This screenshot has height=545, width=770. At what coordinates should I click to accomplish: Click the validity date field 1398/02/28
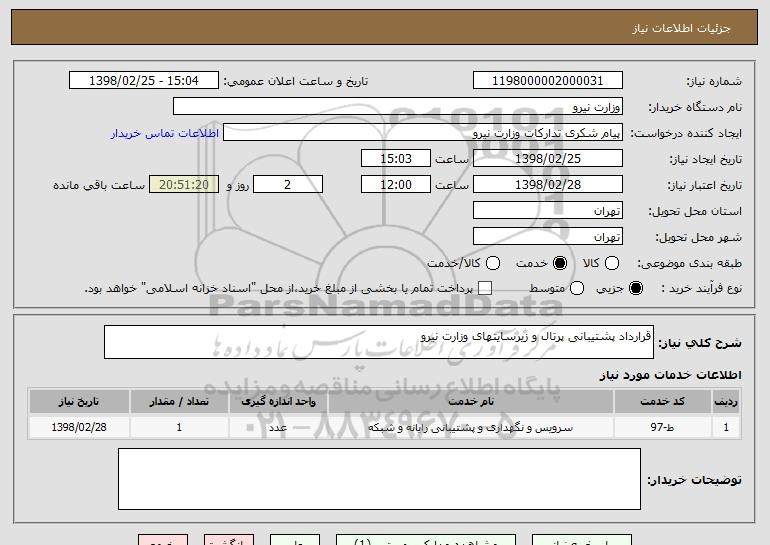548,185
